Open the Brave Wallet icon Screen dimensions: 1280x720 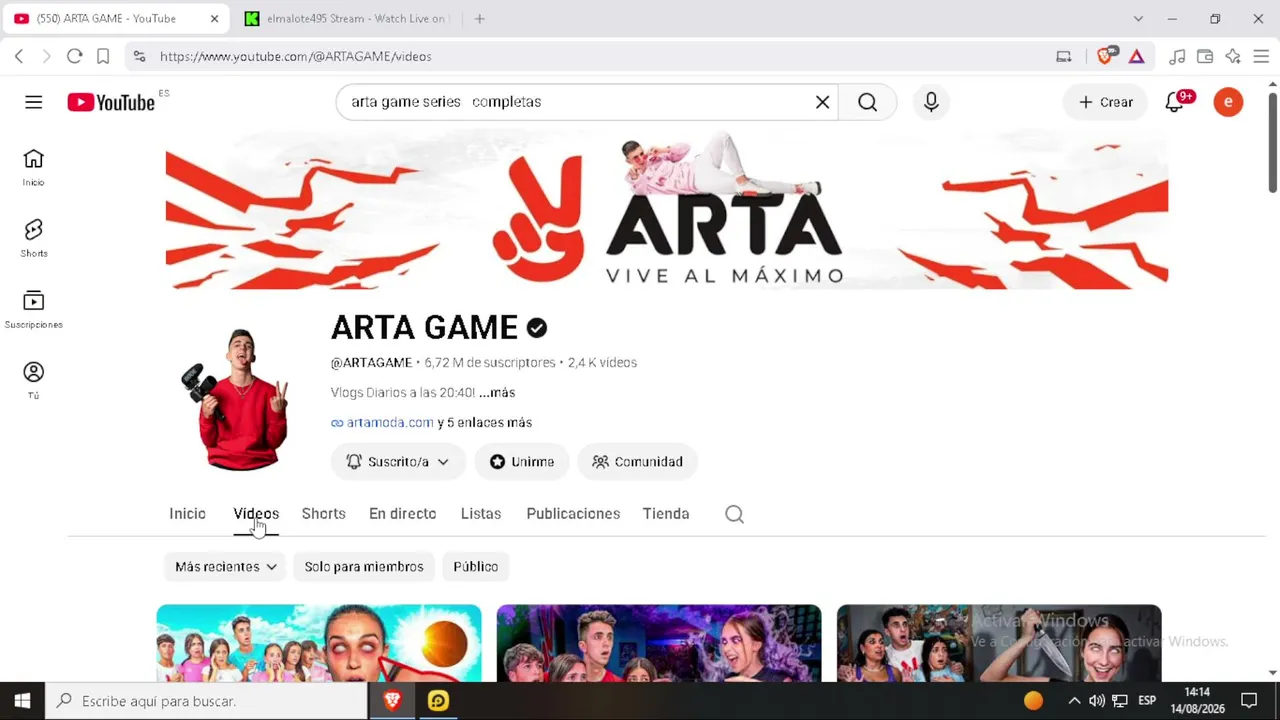1205,56
